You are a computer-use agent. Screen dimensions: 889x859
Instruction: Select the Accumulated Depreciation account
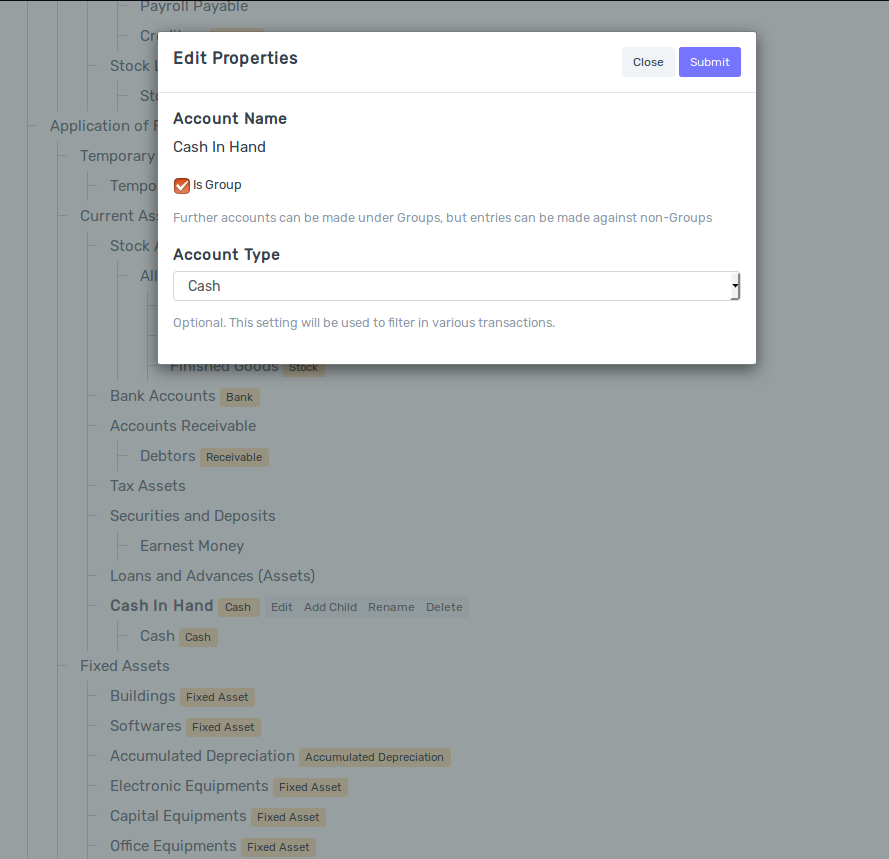click(x=201, y=756)
